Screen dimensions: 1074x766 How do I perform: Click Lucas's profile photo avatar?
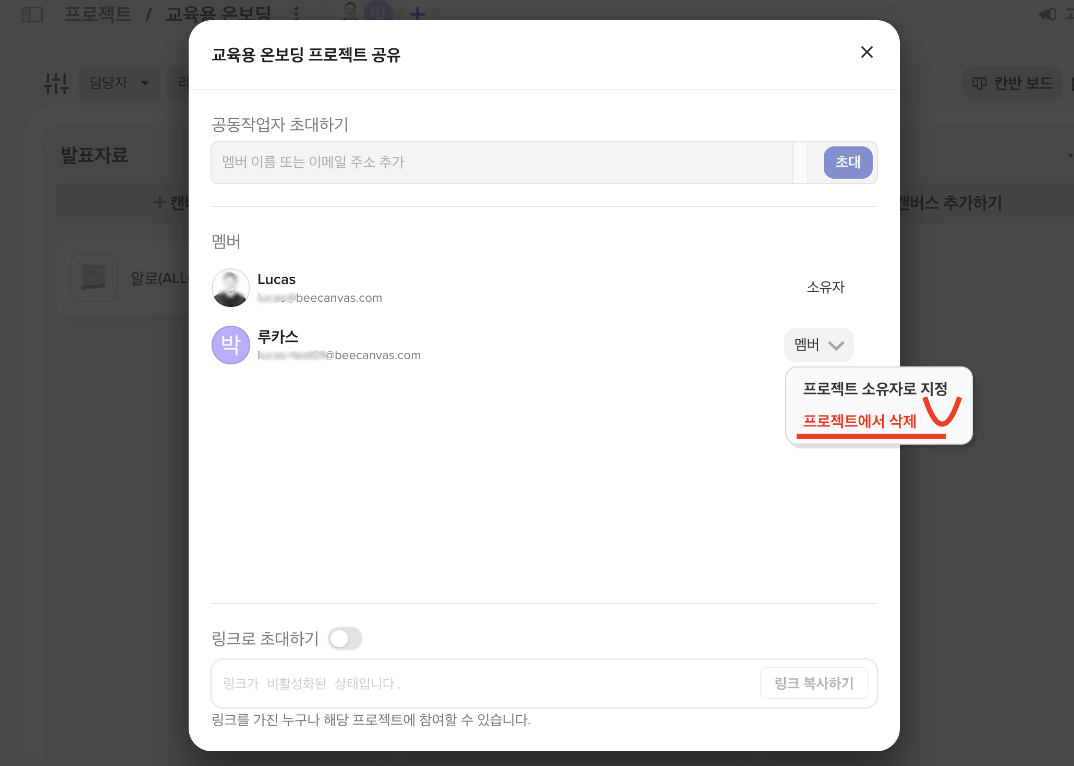click(231, 288)
